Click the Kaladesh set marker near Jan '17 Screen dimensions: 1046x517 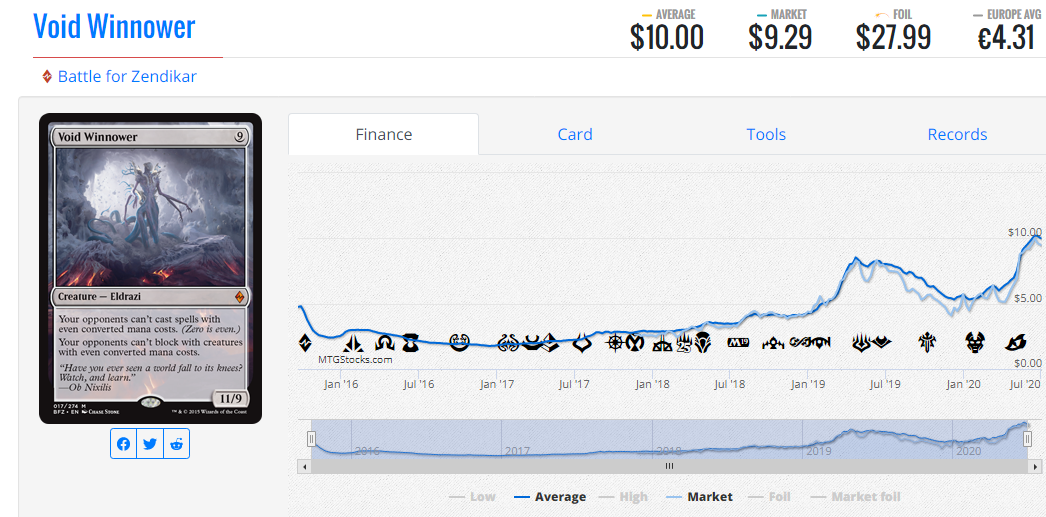tap(460, 343)
